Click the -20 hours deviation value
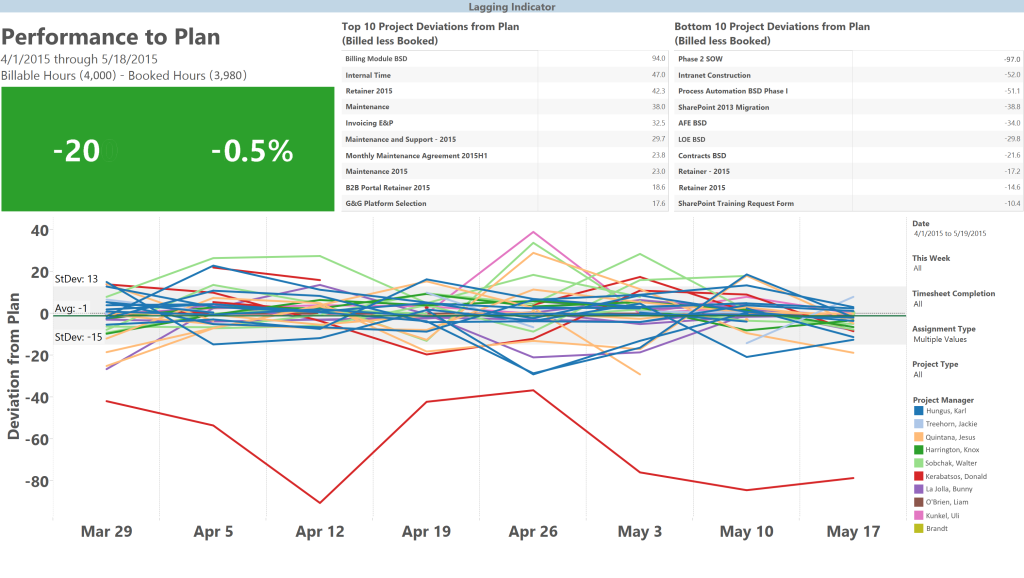Viewport: 1024px width, 578px height. click(x=77, y=152)
